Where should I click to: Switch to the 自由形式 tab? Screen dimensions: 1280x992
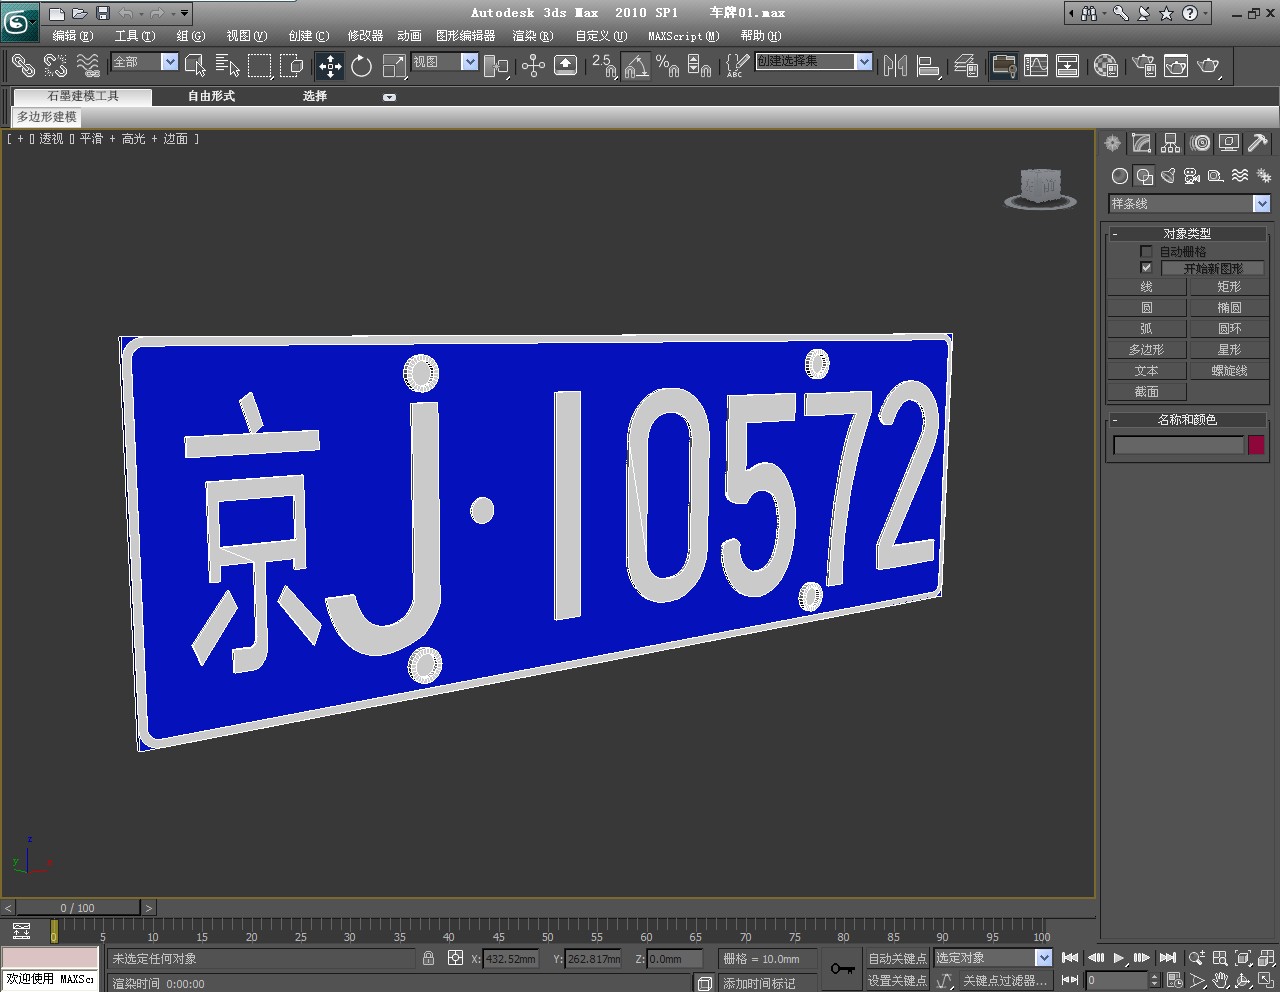tap(211, 96)
